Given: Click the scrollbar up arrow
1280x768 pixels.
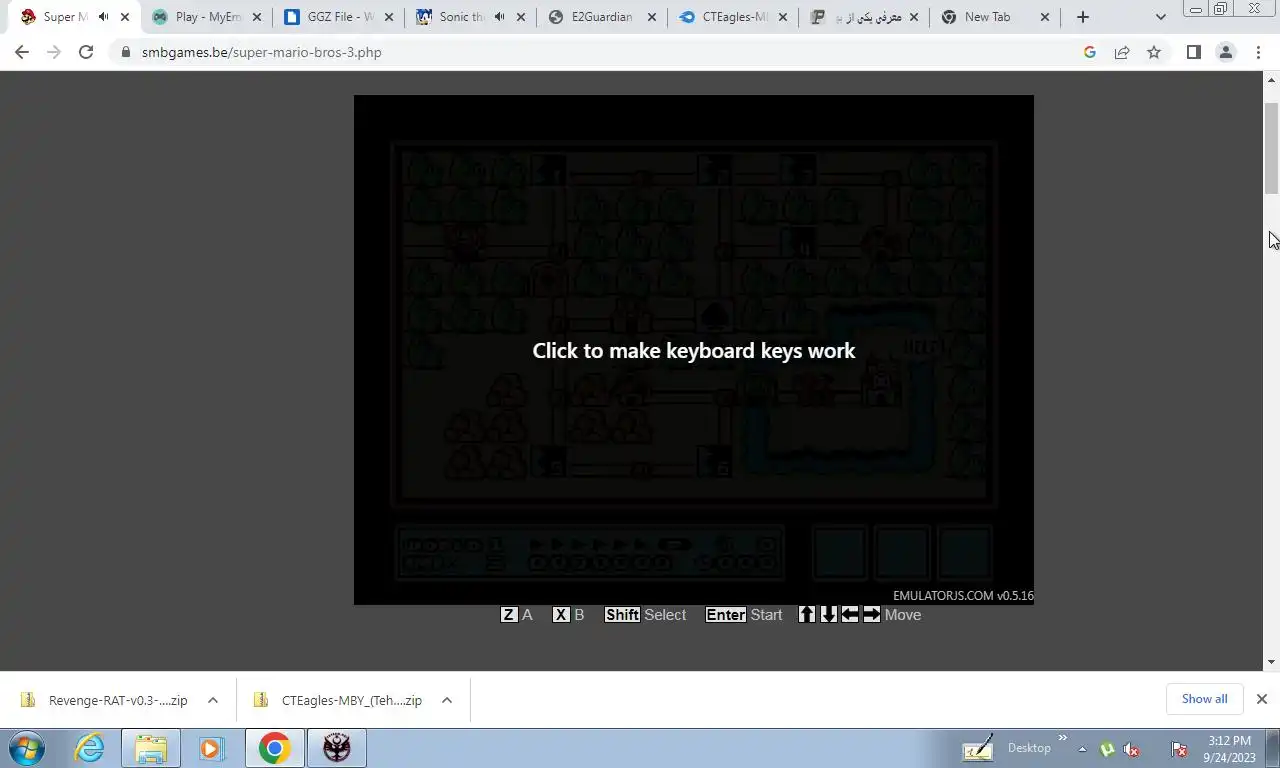Looking at the screenshot, I should [1271, 79].
